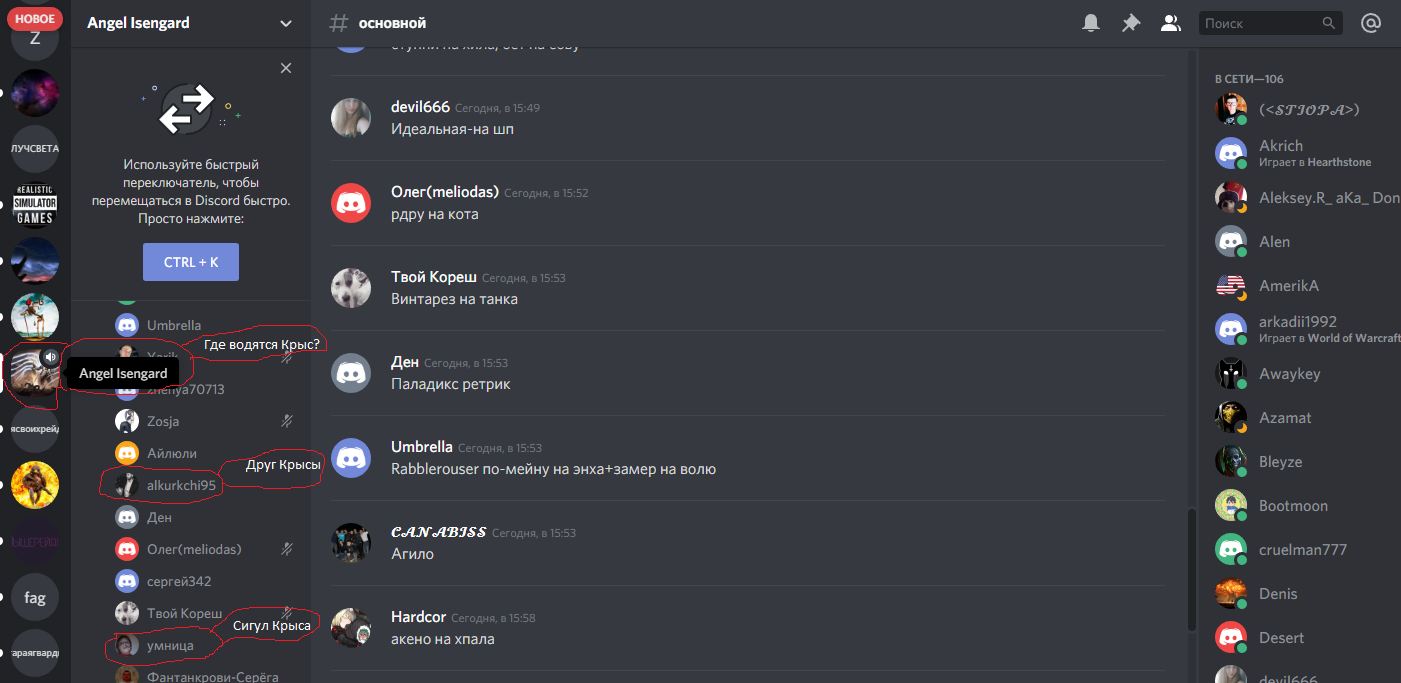Viewport: 1401px width, 683px height.
Task: Click devil666 username in chat
Action: [420, 107]
